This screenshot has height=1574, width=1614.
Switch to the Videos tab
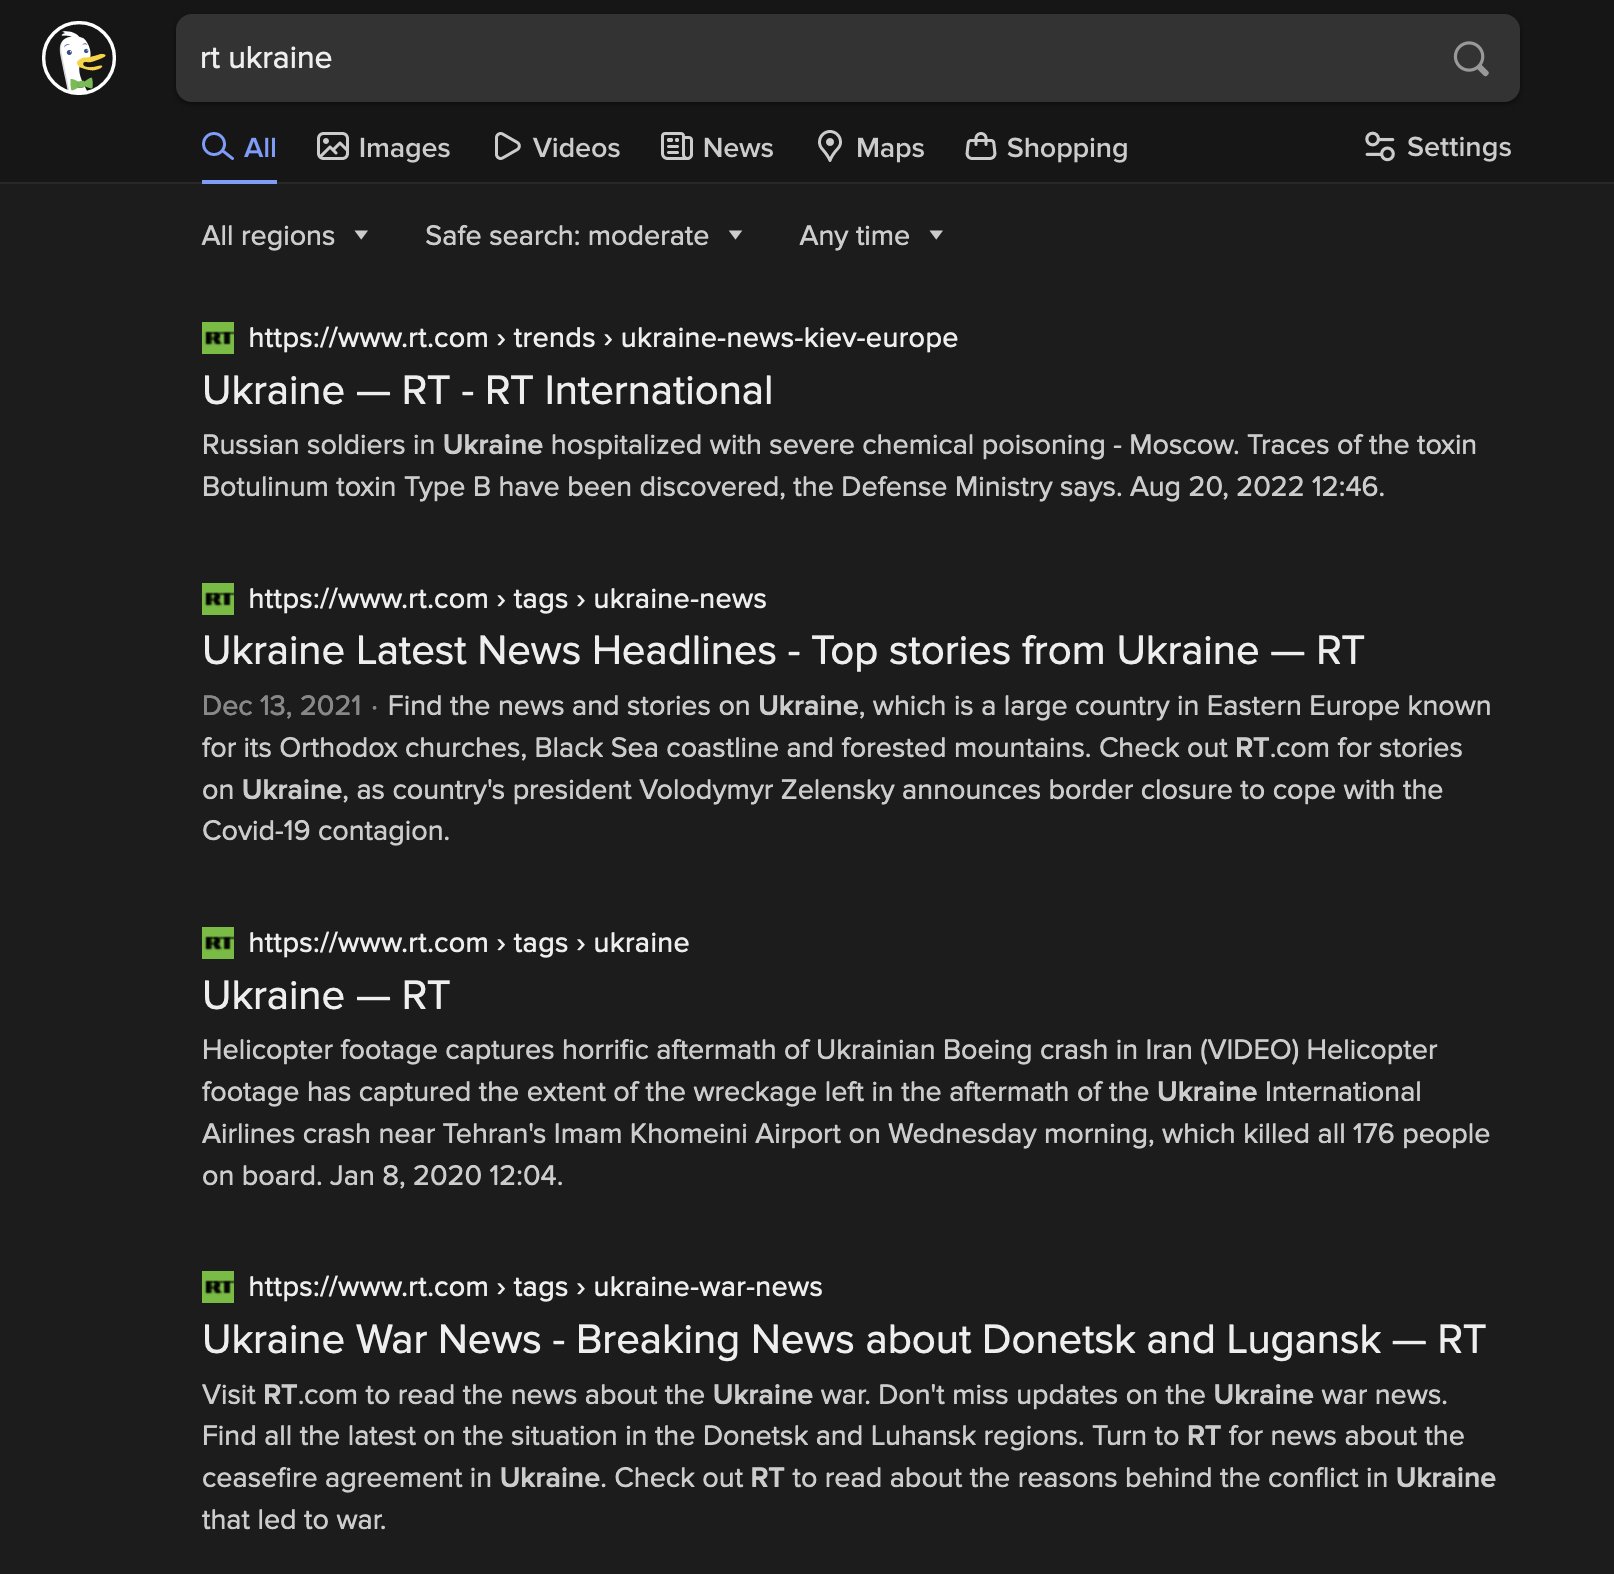click(x=557, y=148)
